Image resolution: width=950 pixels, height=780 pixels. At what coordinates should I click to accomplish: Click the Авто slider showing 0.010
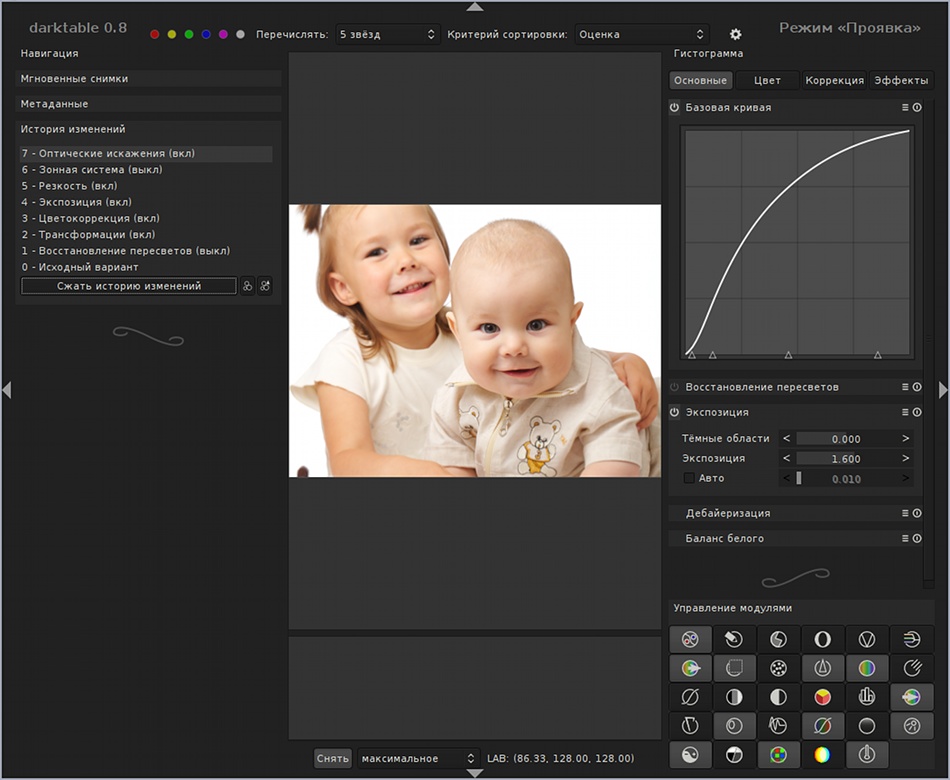coord(846,479)
